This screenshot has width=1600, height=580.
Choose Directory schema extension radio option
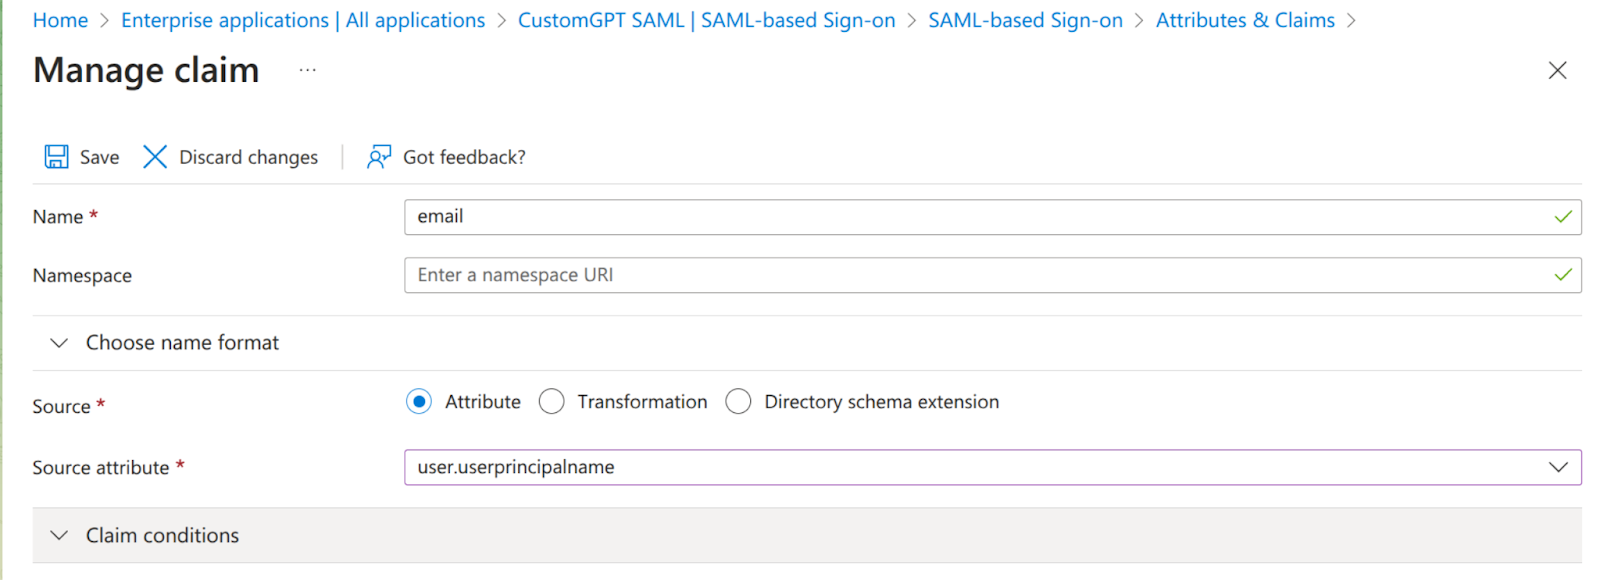click(x=738, y=402)
